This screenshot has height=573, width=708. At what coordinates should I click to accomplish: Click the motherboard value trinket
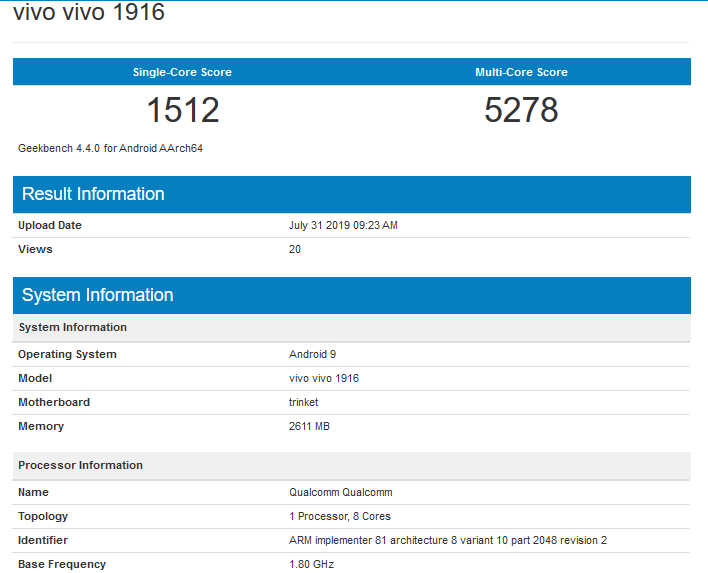302,402
